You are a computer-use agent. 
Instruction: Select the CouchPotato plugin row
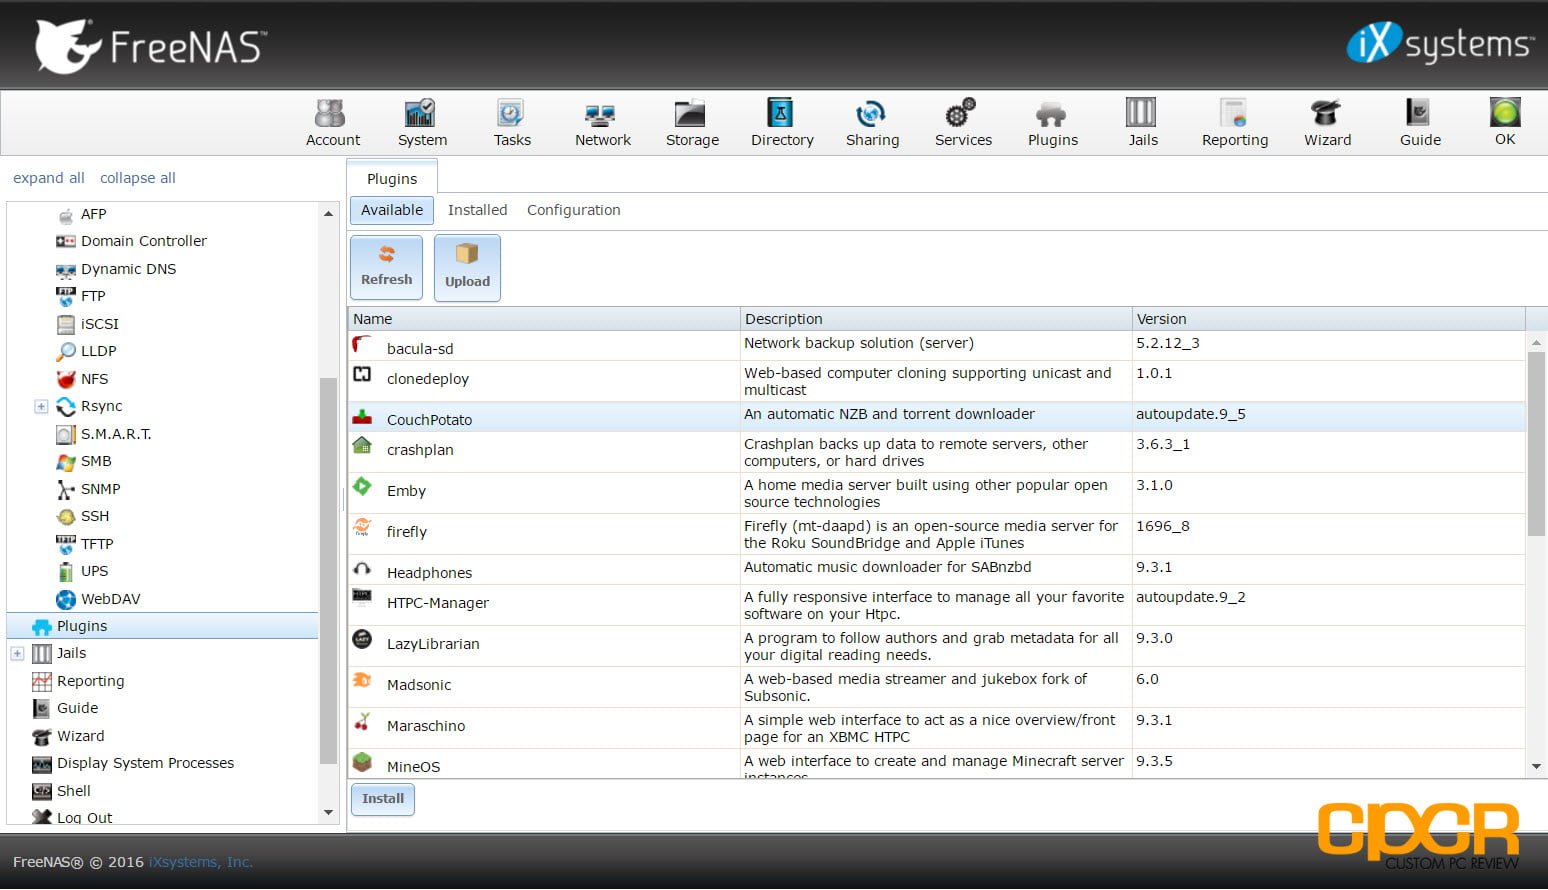pos(937,417)
